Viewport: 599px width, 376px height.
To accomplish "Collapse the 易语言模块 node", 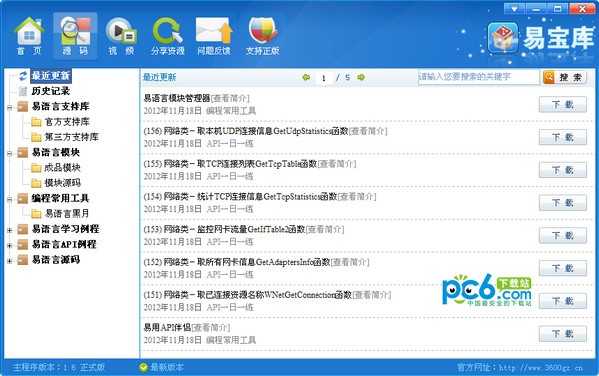I will point(10,154).
